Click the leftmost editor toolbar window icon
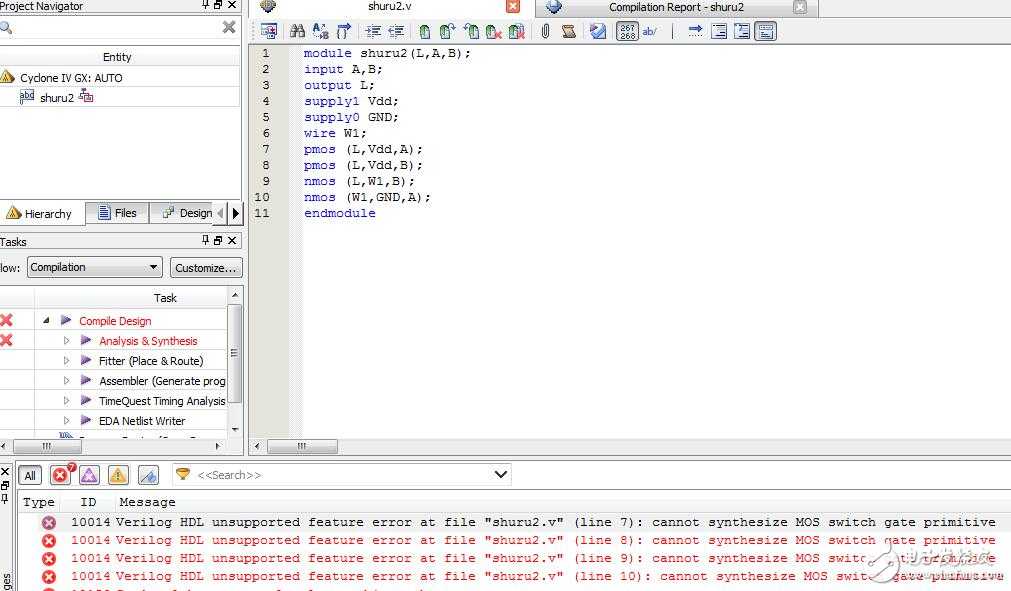This screenshot has width=1011, height=591. tap(269, 31)
